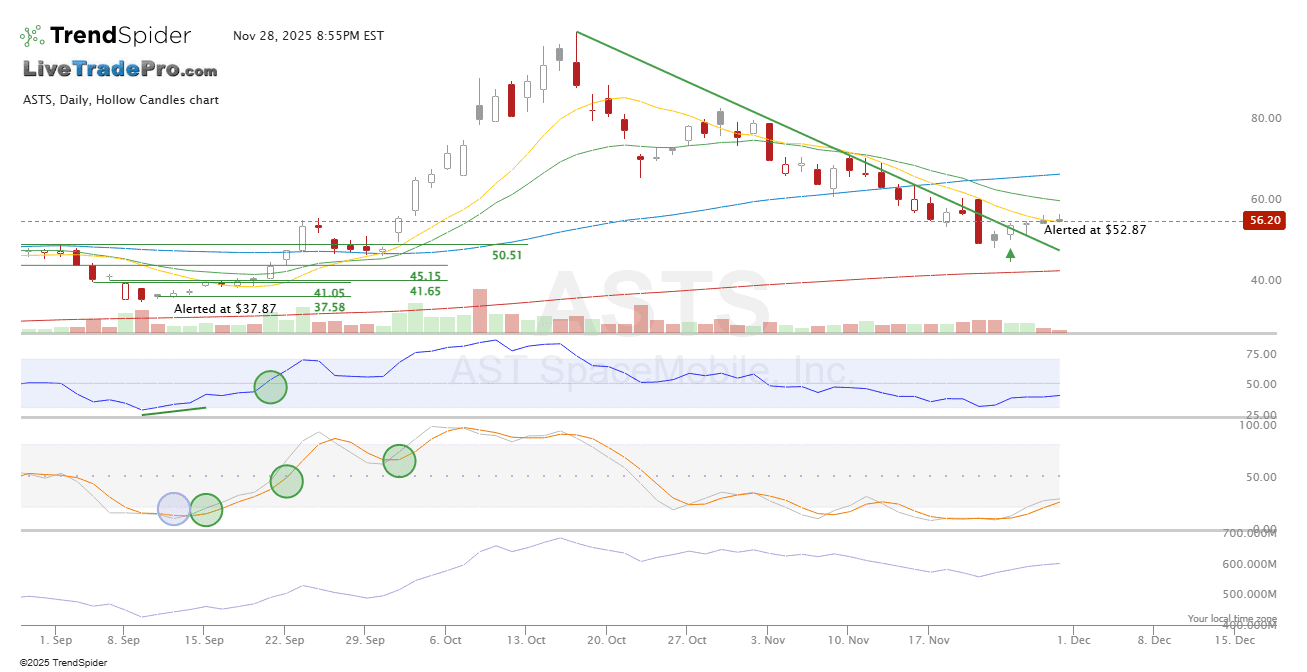Click the 'Your local time zone' text
This screenshot has height=672, width=1307.
coord(1232,619)
